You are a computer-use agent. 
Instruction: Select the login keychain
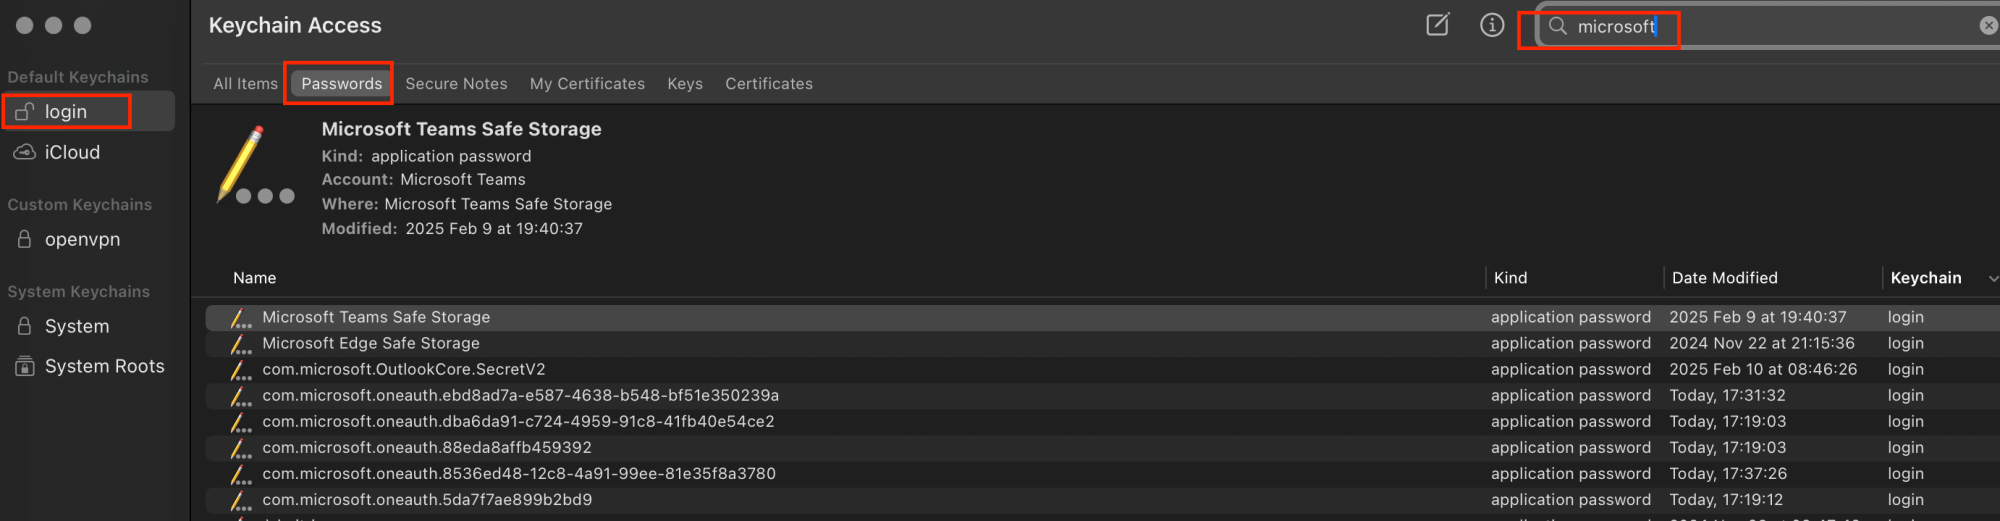88,111
